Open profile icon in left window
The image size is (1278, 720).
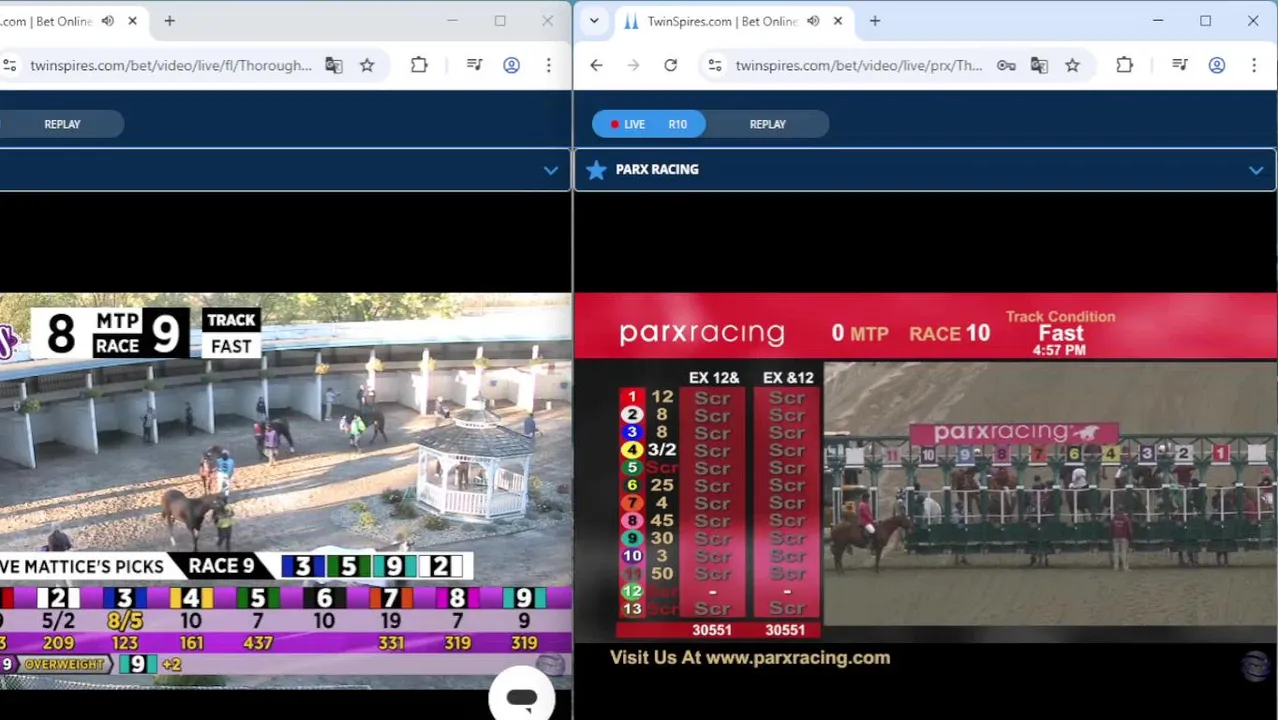[x=511, y=65]
